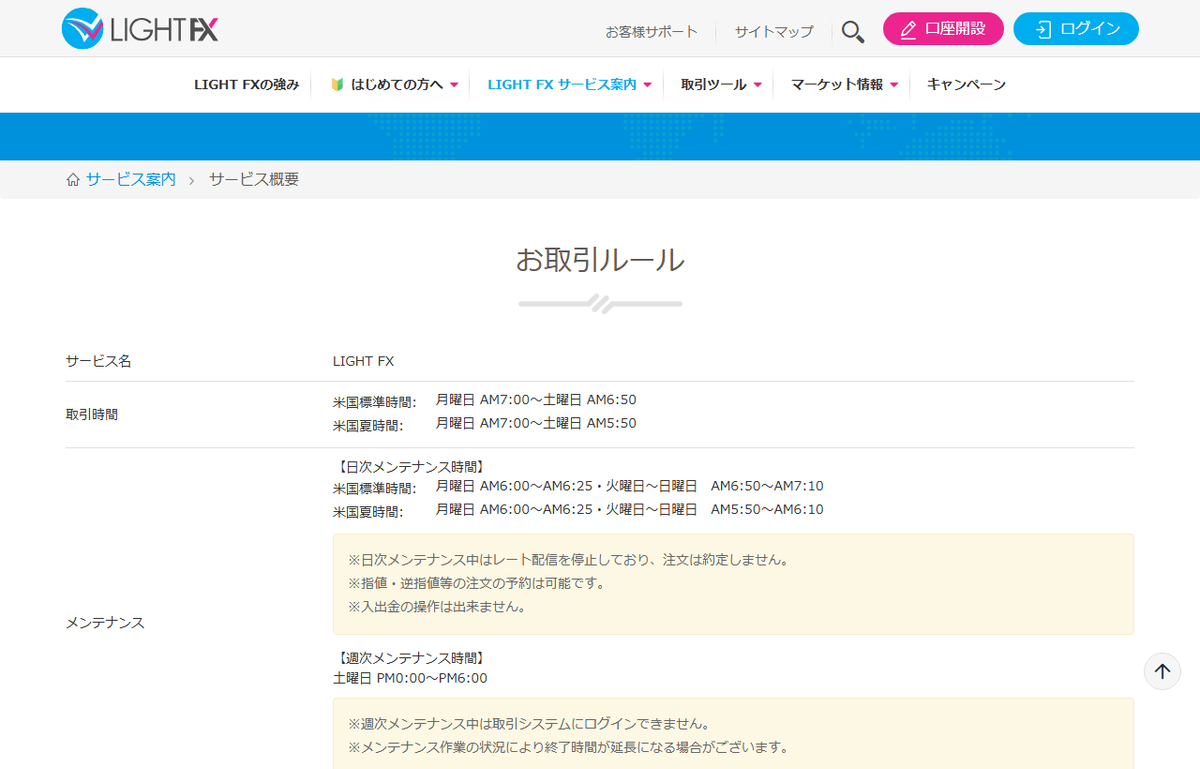Click the beginner leaf icon beside はじめての方へ
The width and height of the screenshot is (1200, 769).
(x=338, y=85)
